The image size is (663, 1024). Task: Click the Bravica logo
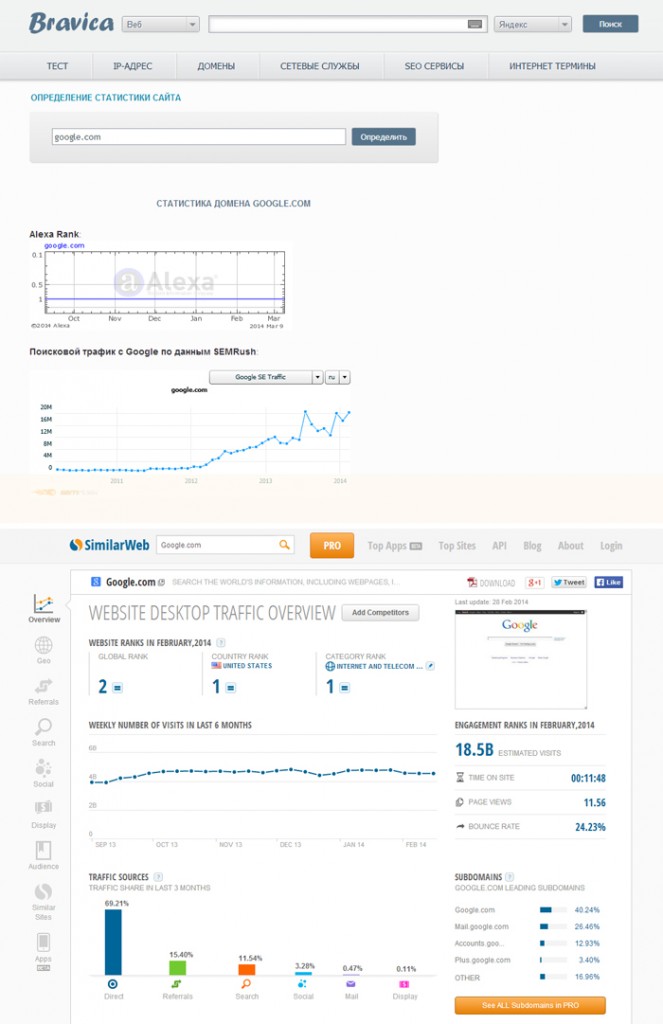click(71, 23)
